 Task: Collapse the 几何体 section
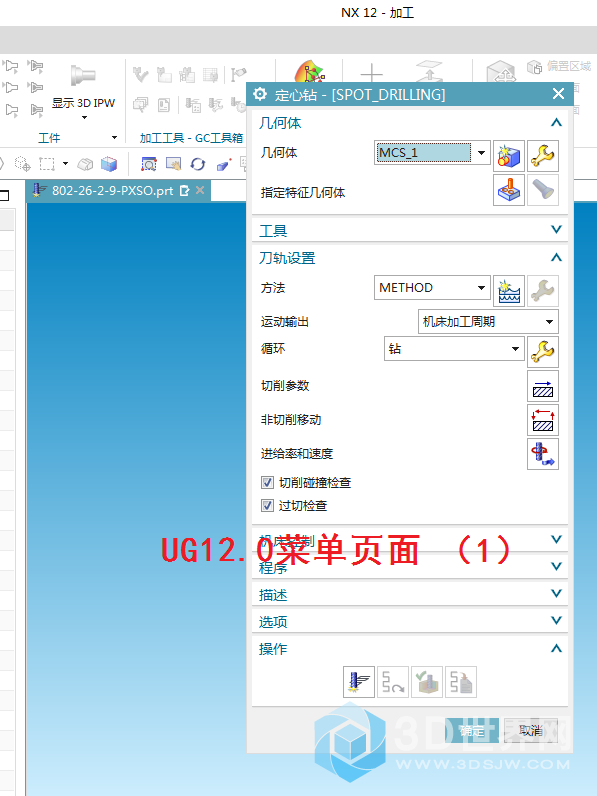click(556, 123)
